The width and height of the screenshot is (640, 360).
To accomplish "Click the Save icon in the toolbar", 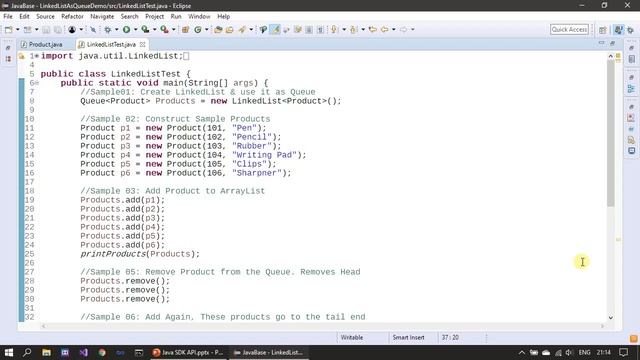I will pos(46,29).
